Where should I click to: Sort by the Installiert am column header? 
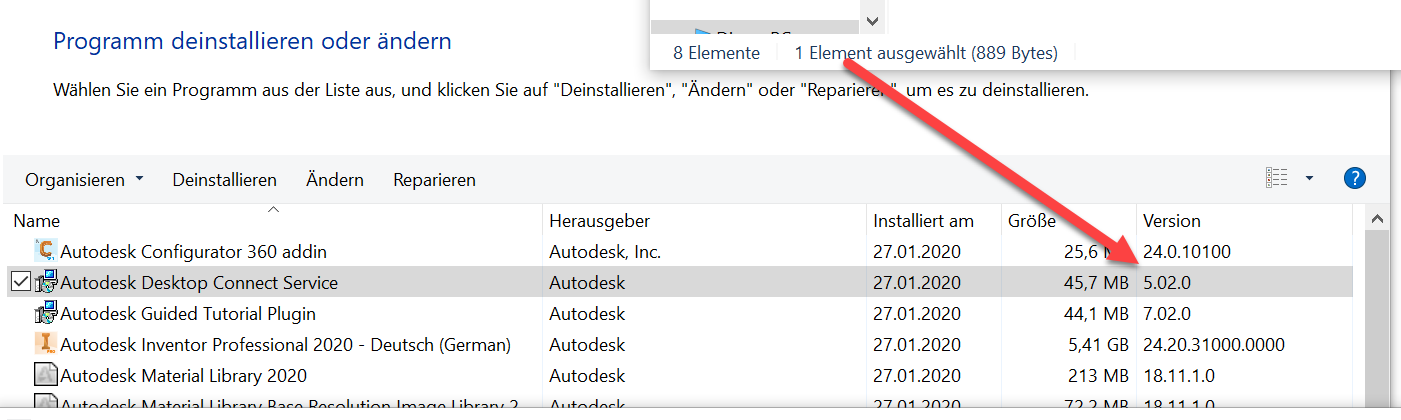[923, 221]
